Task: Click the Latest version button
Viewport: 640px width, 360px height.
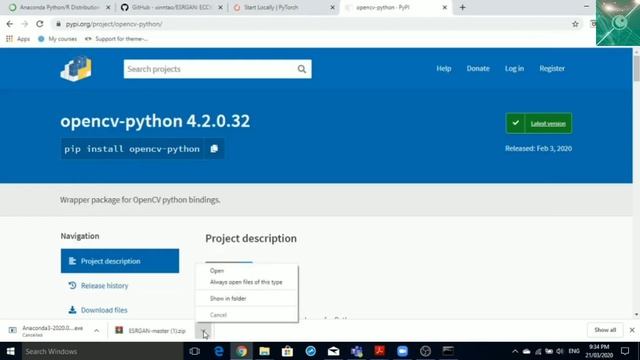Action: pyautogui.click(x=539, y=123)
